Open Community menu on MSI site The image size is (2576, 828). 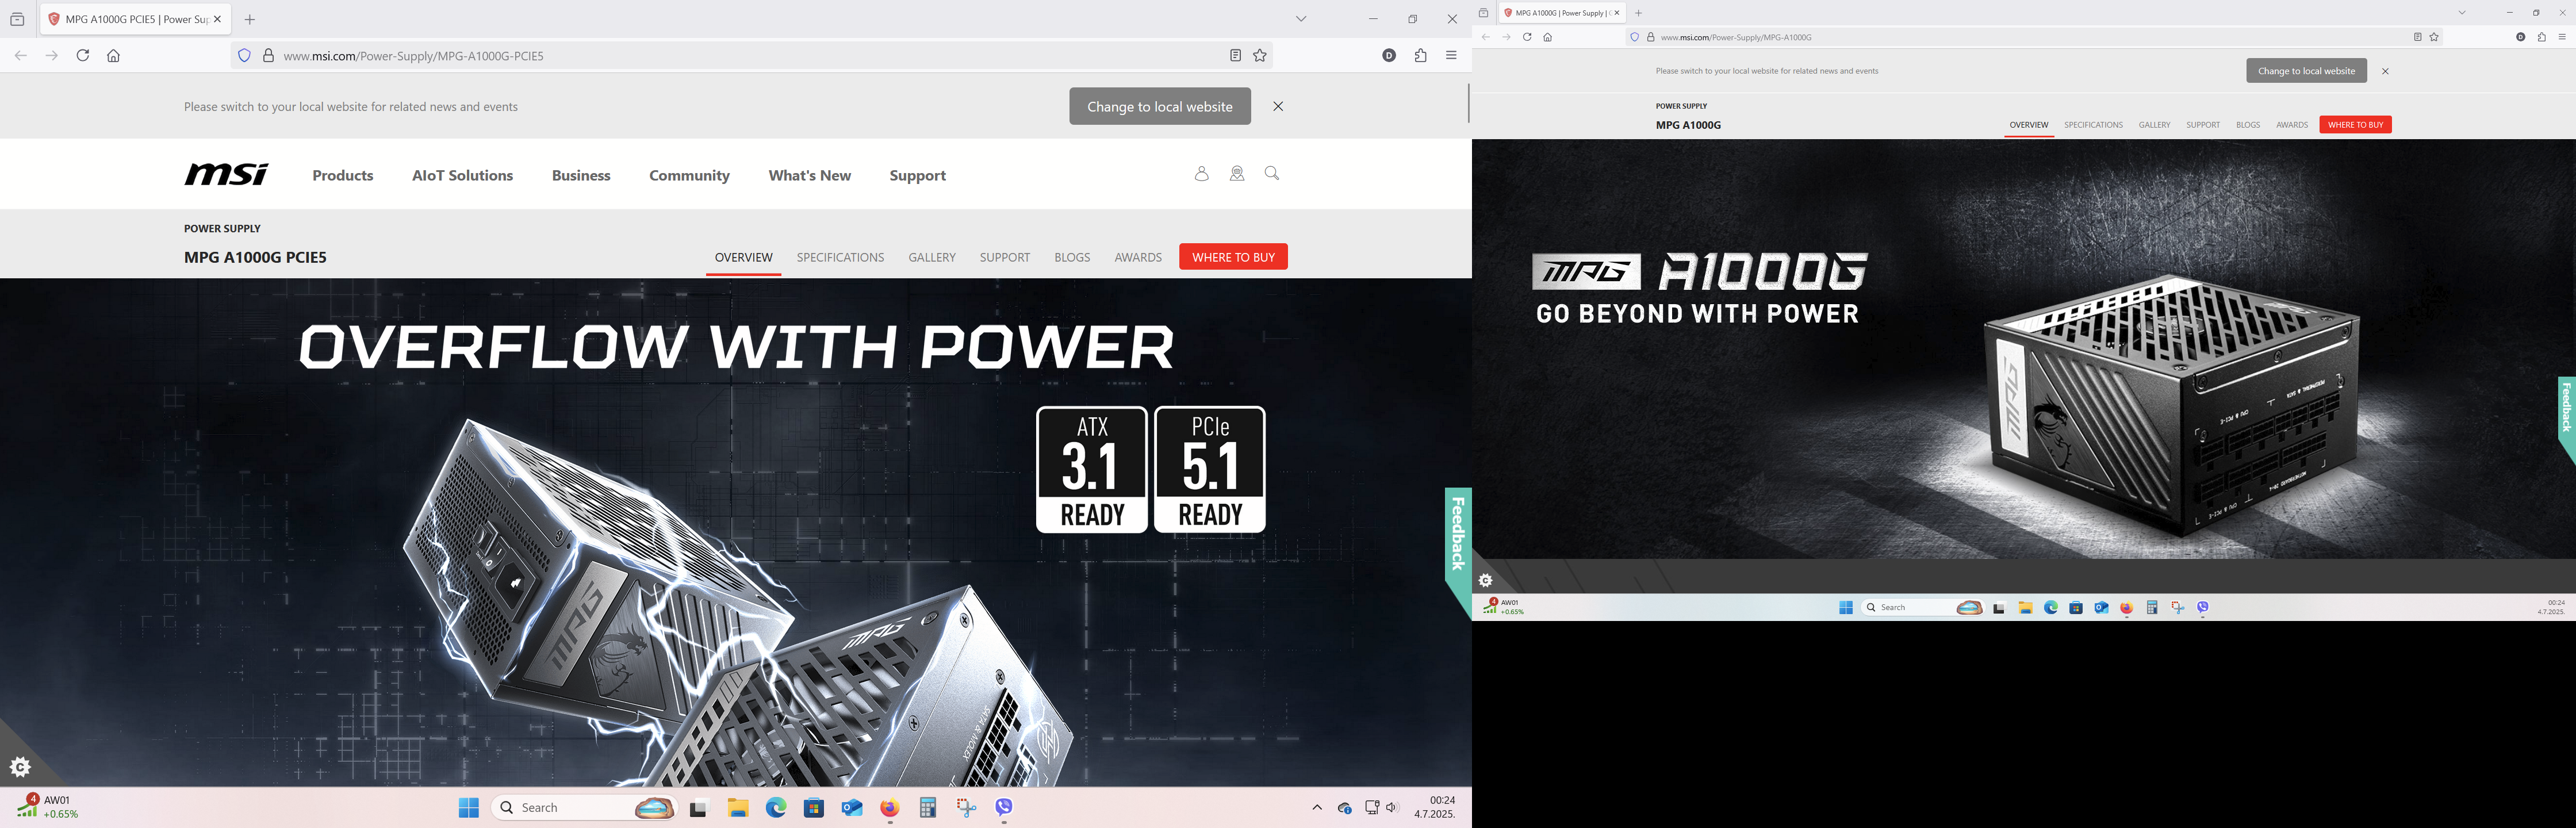click(689, 175)
